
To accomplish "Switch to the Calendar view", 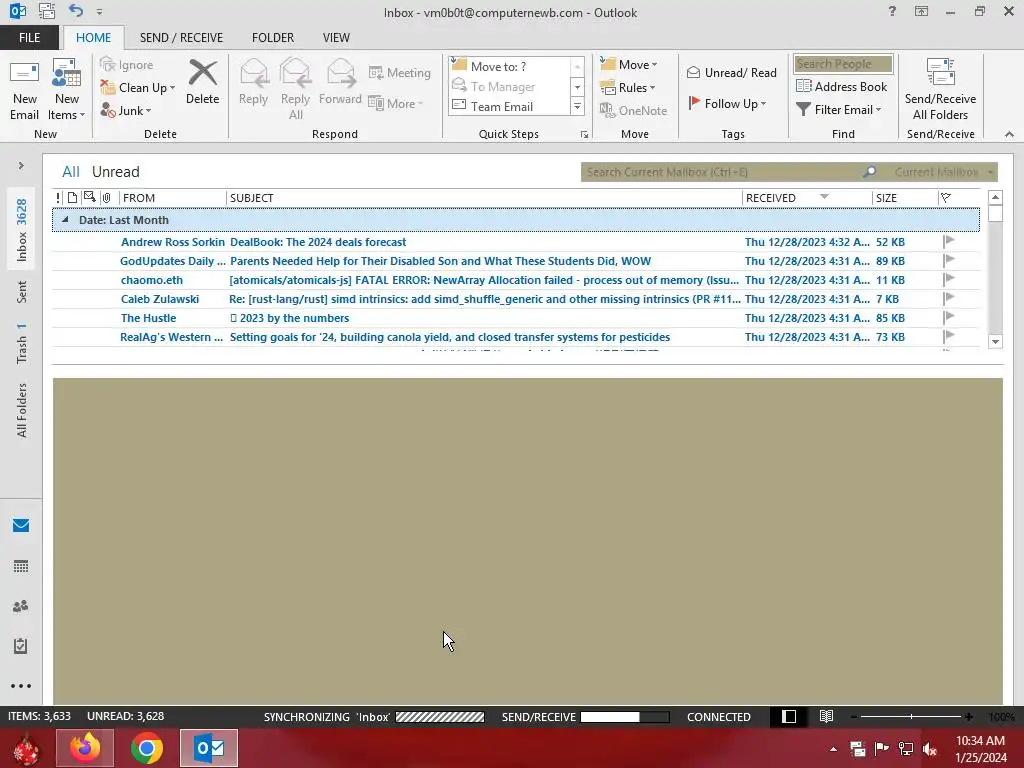I will (x=21, y=566).
